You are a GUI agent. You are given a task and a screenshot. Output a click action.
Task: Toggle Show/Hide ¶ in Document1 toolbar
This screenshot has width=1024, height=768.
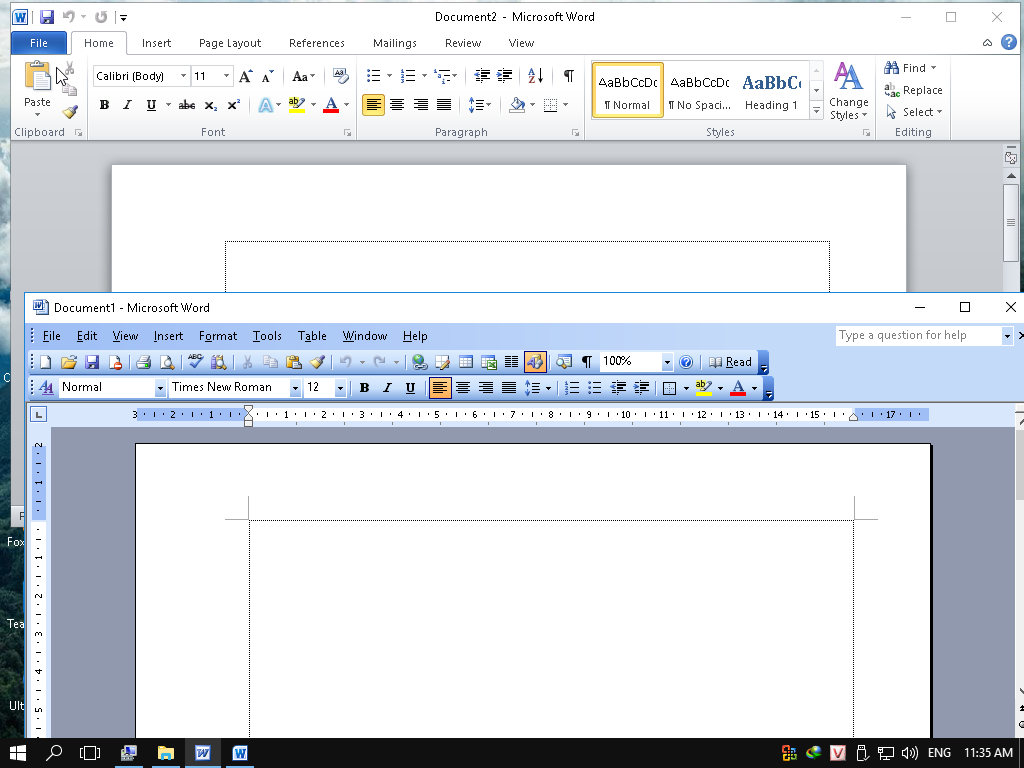click(x=587, y=362)
